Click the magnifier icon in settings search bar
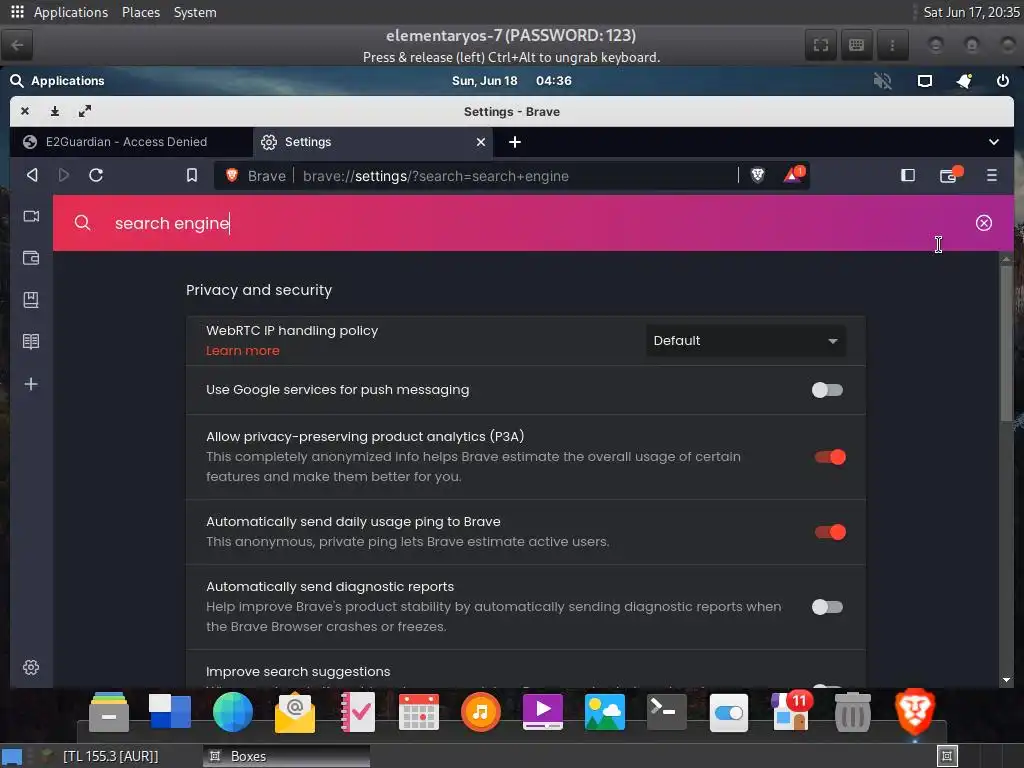1024x768 pixels. click(x=82, y=223)
